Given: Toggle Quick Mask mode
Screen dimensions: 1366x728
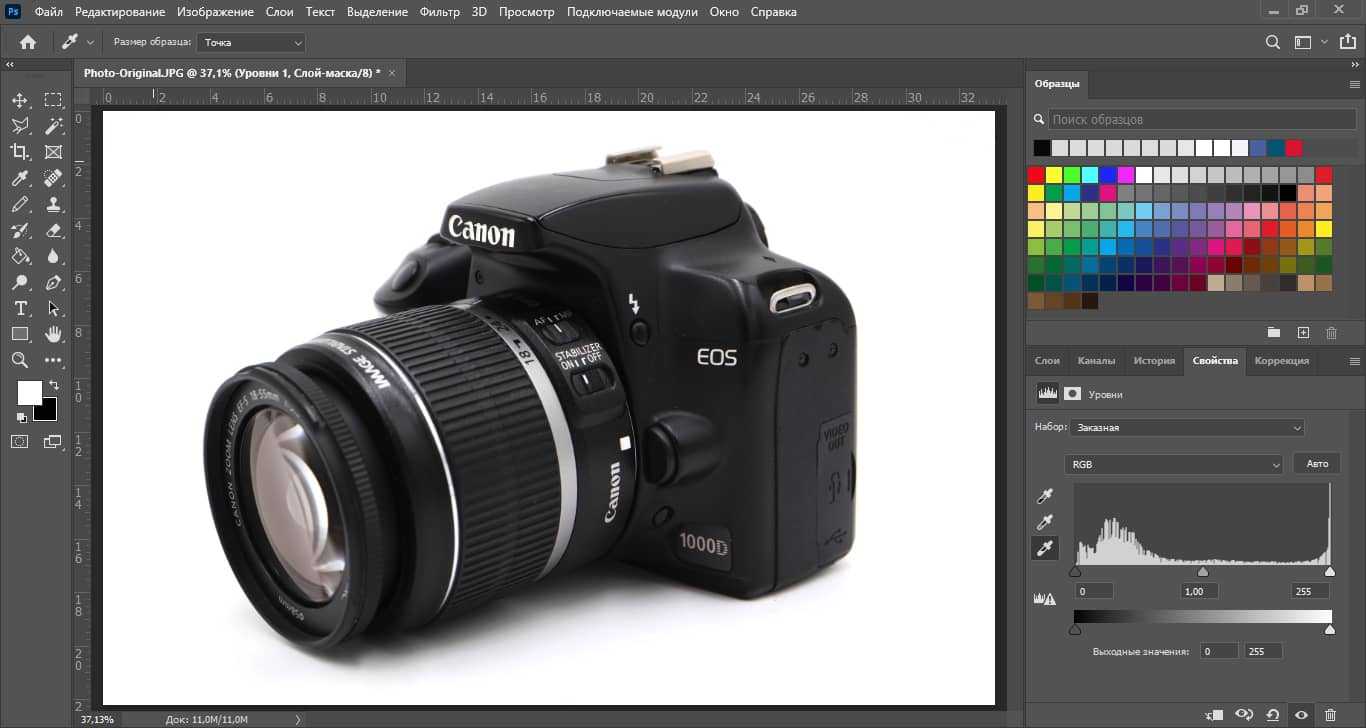Looking at the screenshot, I should tap(20, 441).
